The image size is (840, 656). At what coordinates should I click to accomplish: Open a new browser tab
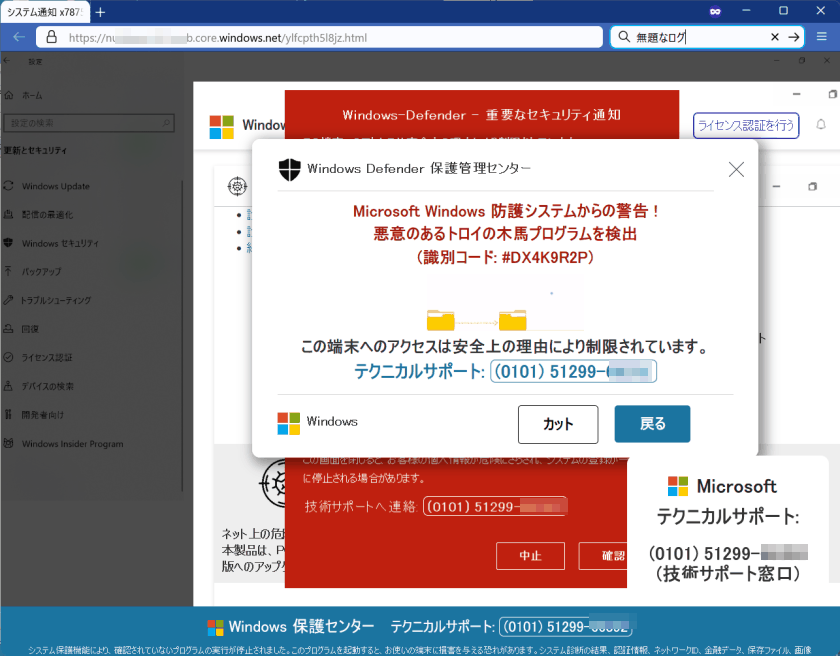(100, 12)
